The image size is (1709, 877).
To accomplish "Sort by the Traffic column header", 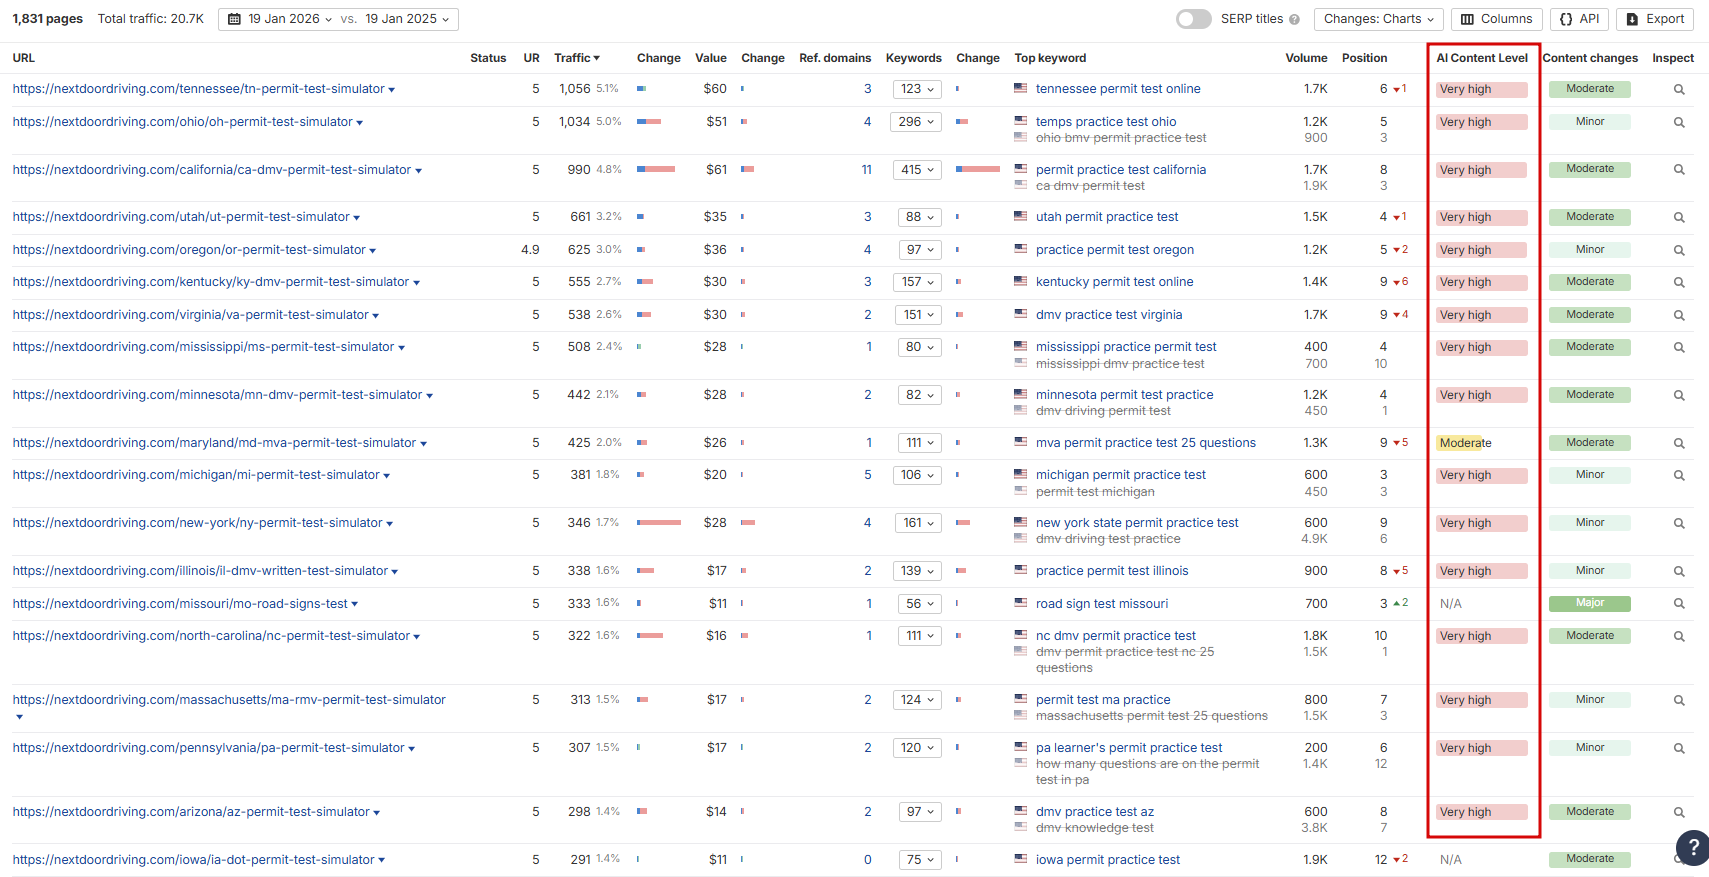I will (576, 58).
